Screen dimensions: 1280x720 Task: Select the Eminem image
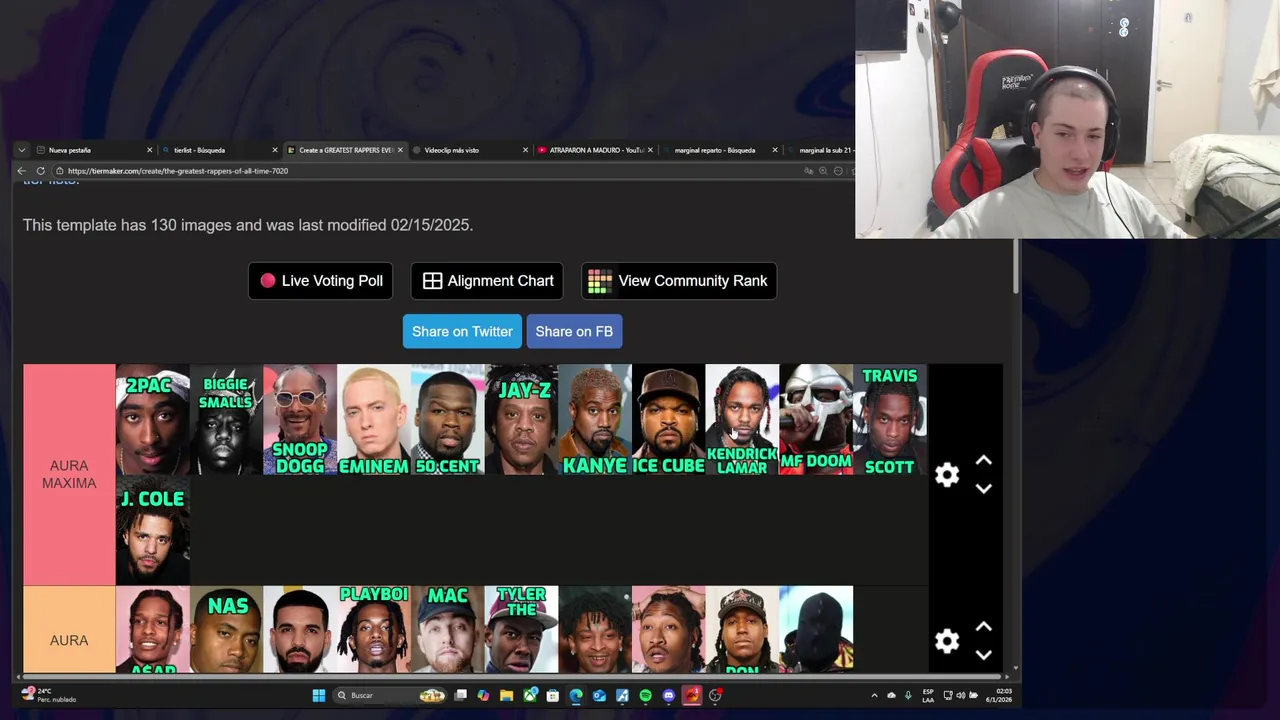coord(374,419)
